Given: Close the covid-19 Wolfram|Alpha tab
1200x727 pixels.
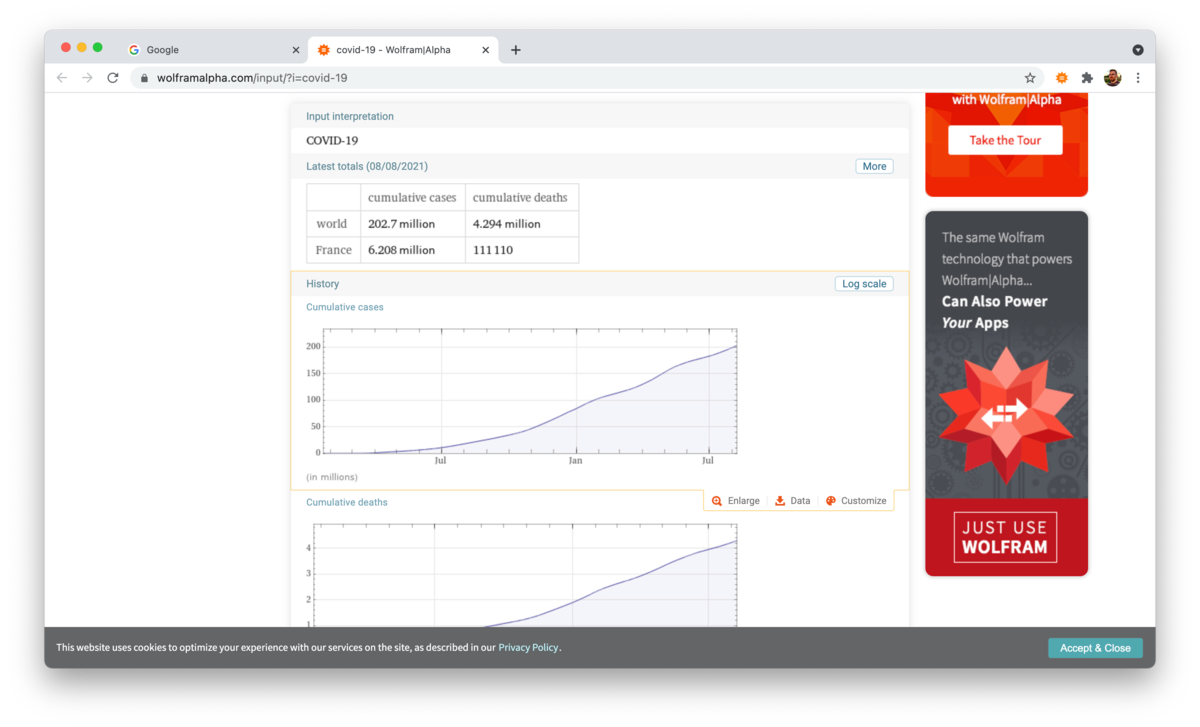Looking at the screenshot, I should 486,50.
